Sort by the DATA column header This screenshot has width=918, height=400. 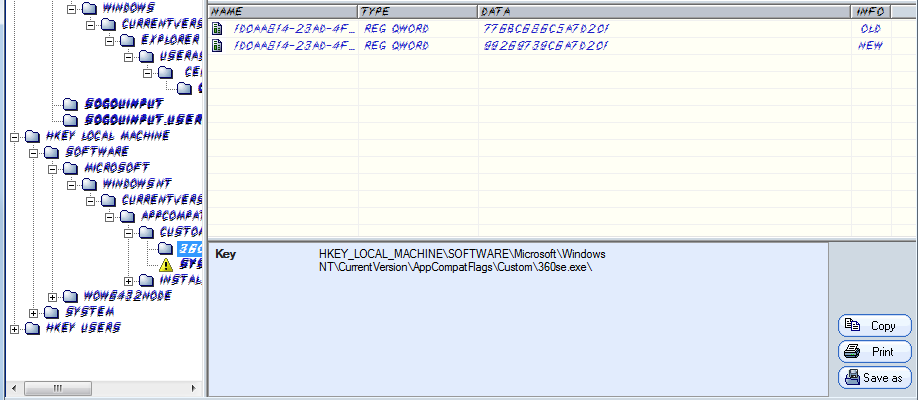point(664,12)
